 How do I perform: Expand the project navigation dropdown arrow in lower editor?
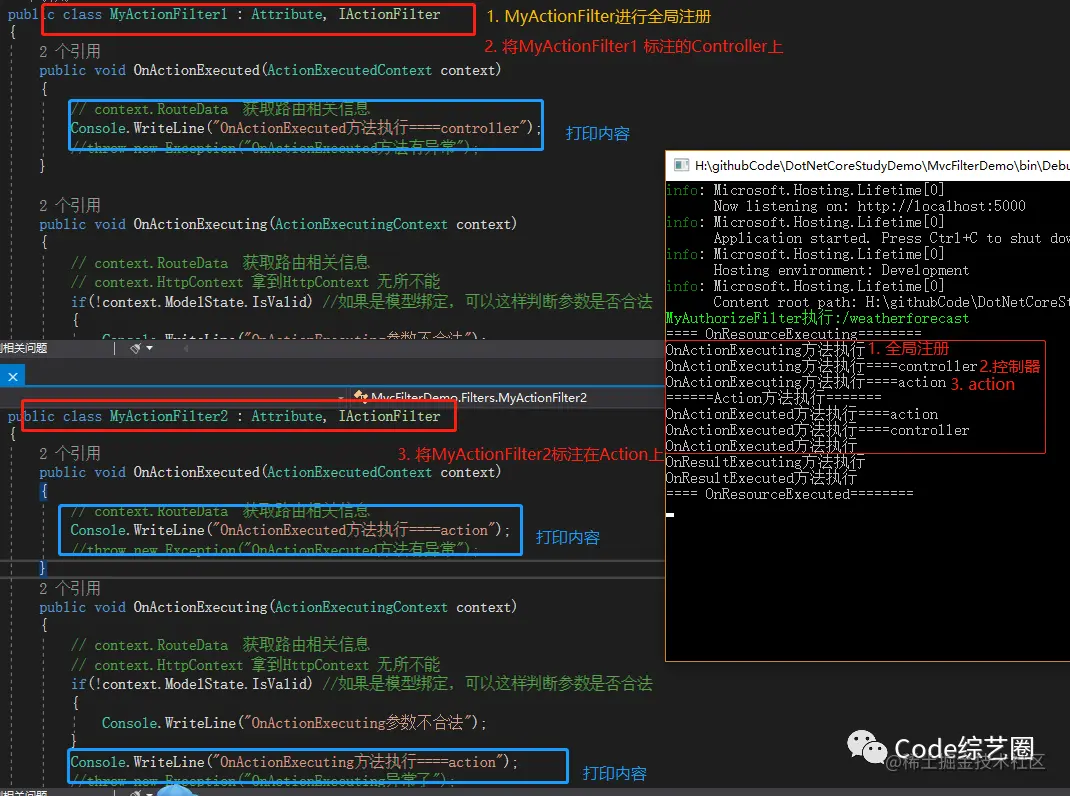341,397
